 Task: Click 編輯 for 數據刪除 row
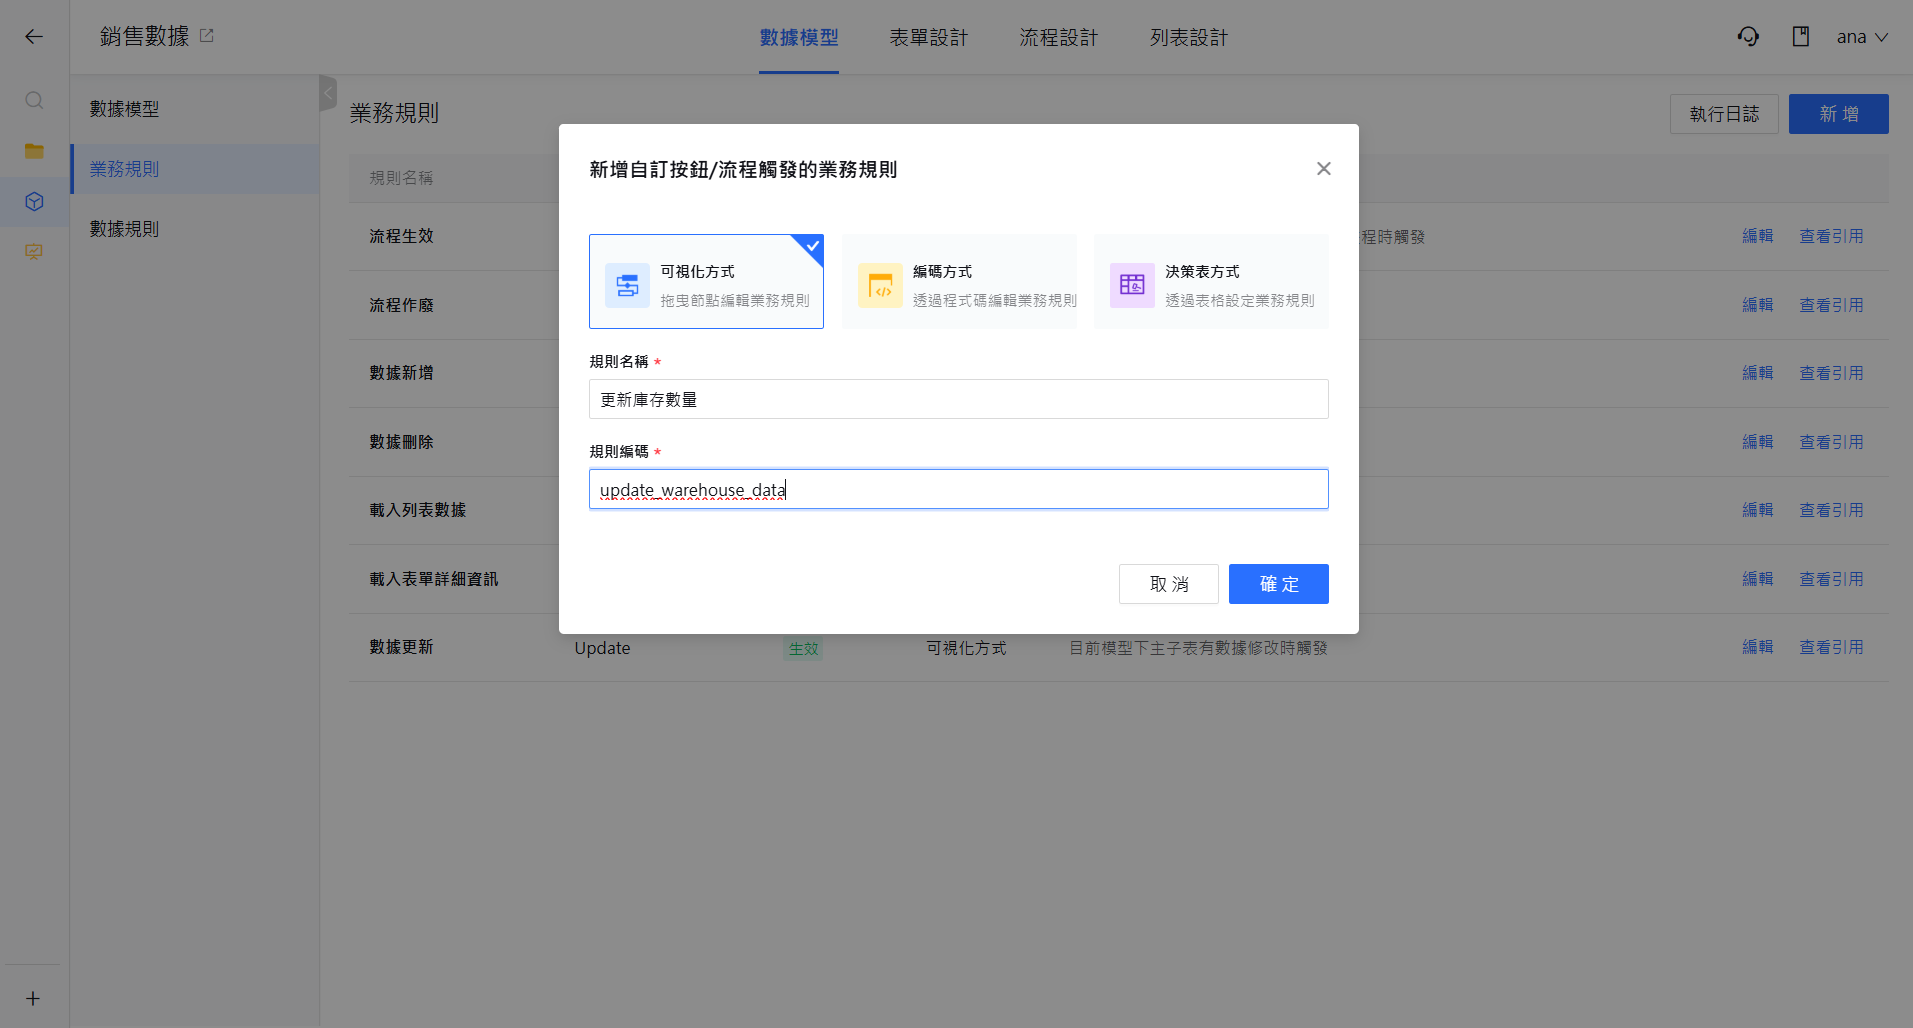click(1757, 442)
